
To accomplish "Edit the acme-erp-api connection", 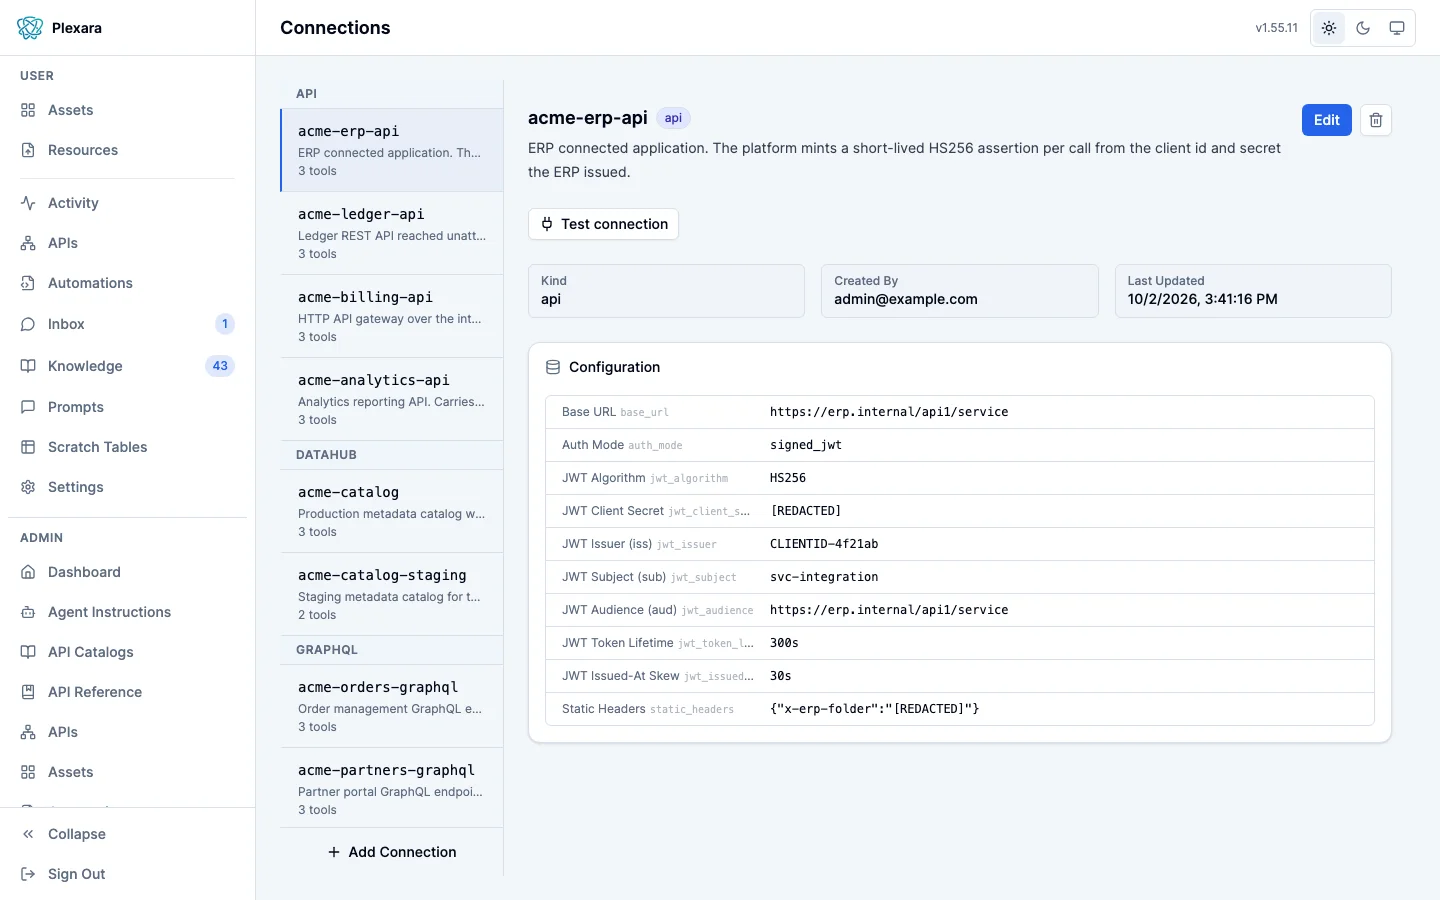I will pyautogui.click(x=1327, y=120).
